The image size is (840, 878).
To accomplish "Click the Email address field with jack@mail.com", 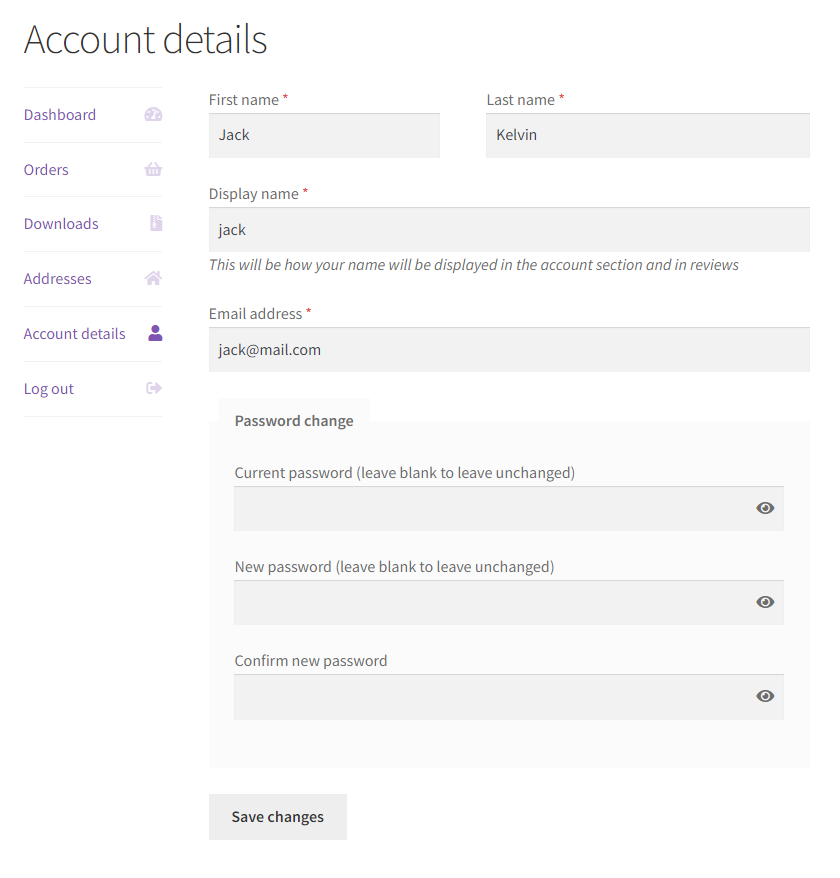I will pyautogui.click(x=510, y=349).
